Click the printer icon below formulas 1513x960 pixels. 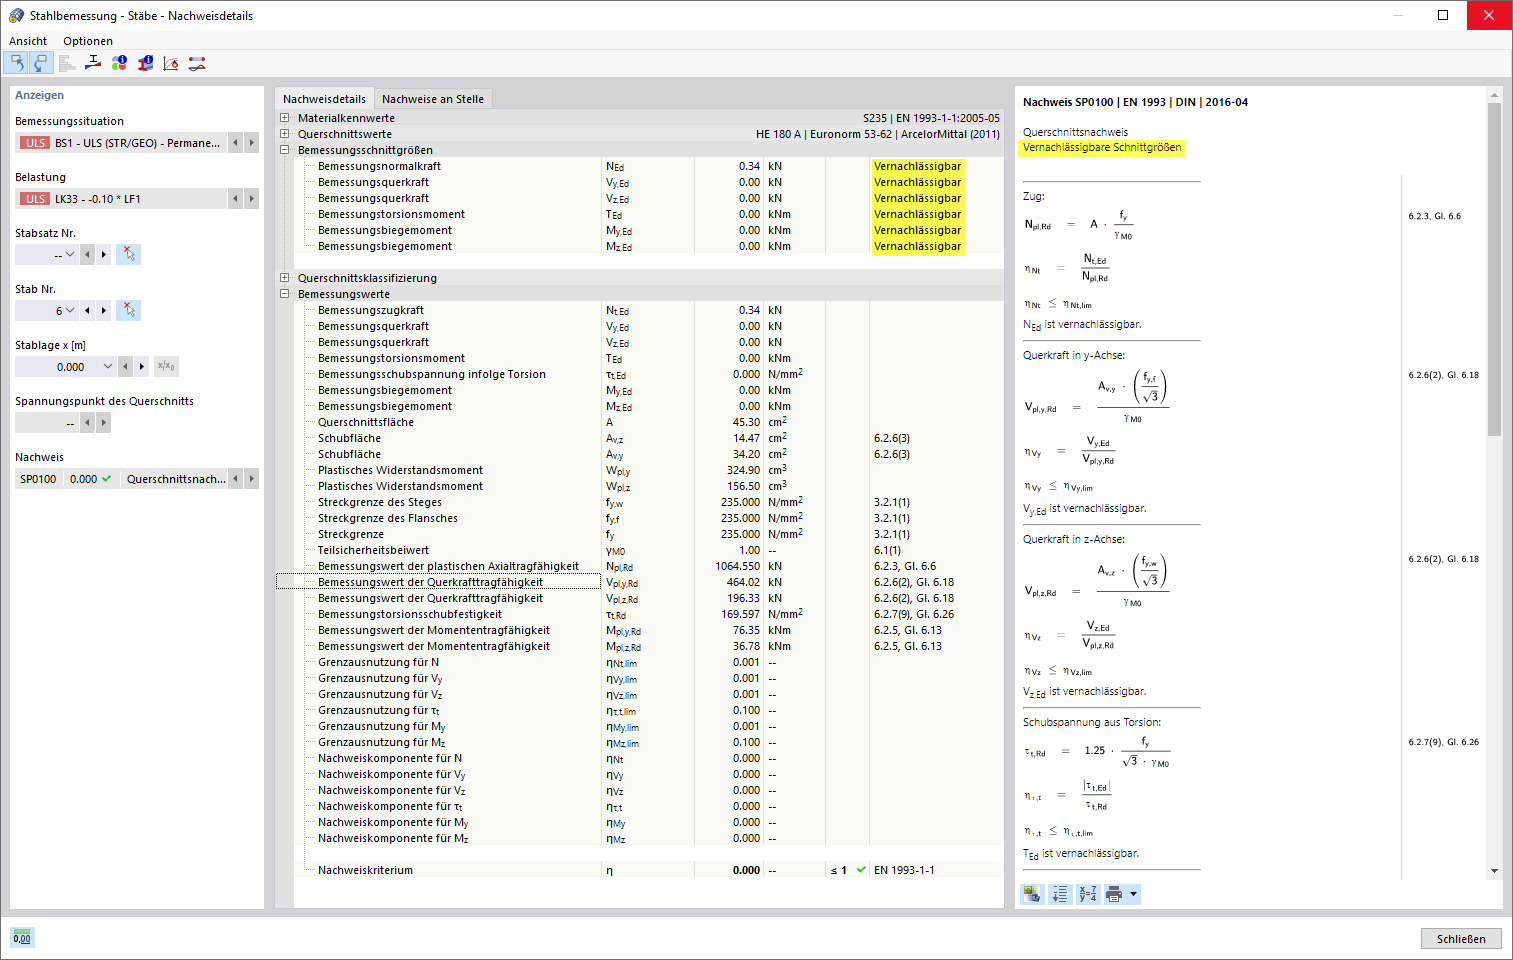click(1114, 894)
